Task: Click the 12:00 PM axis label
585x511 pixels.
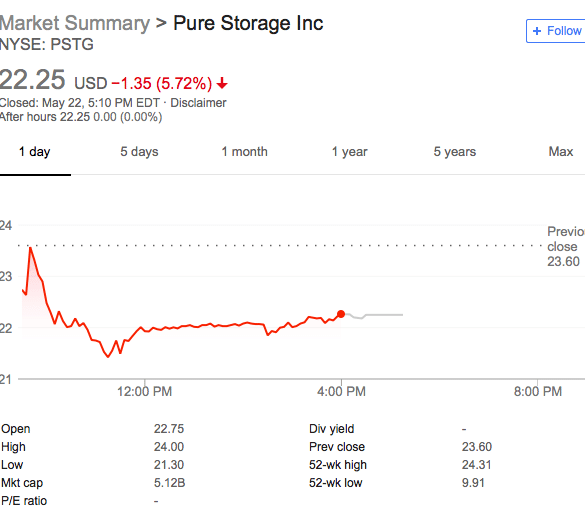Action: click(x=144, y=392)
